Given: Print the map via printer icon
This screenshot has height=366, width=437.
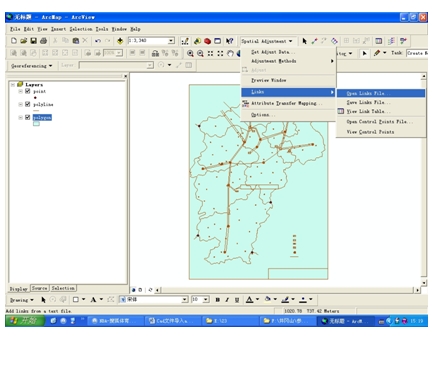Looking at the screenshot, I should point(43,41).
